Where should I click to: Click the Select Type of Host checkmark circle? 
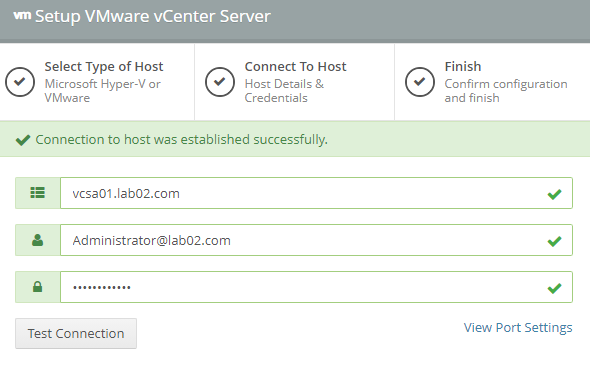[20, 82]
